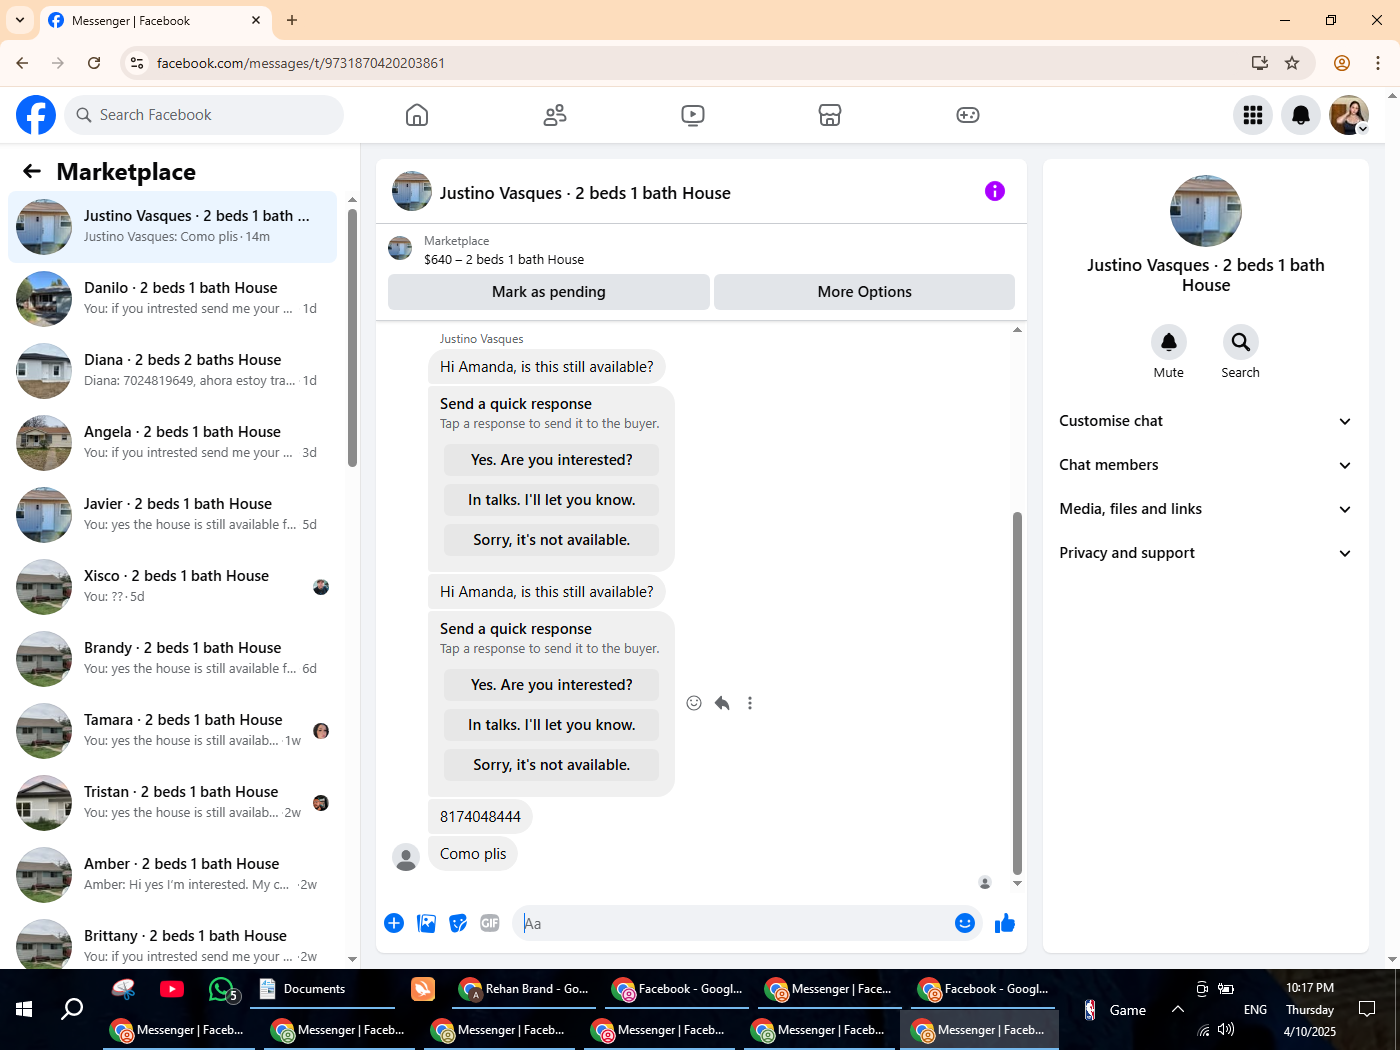Open Danilo 2 beds 1 bath conversation
1400x1050 pixels.
[173, 299]
